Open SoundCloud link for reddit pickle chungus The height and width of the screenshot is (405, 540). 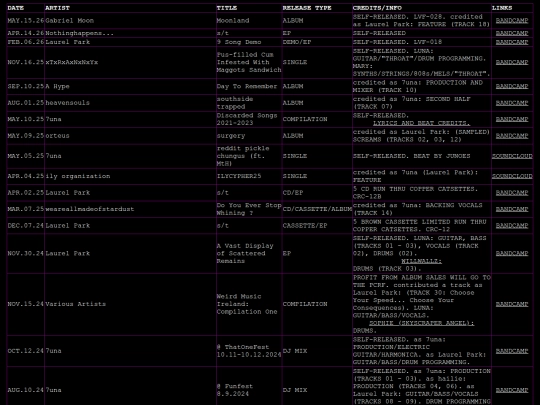coord(512,156)
